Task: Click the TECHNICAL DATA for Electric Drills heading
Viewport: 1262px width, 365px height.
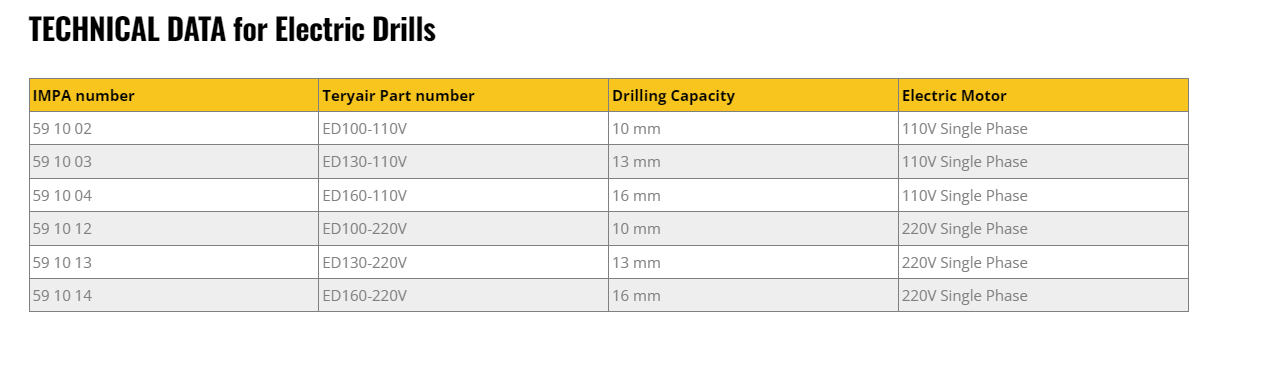Action: pos(232,29)
